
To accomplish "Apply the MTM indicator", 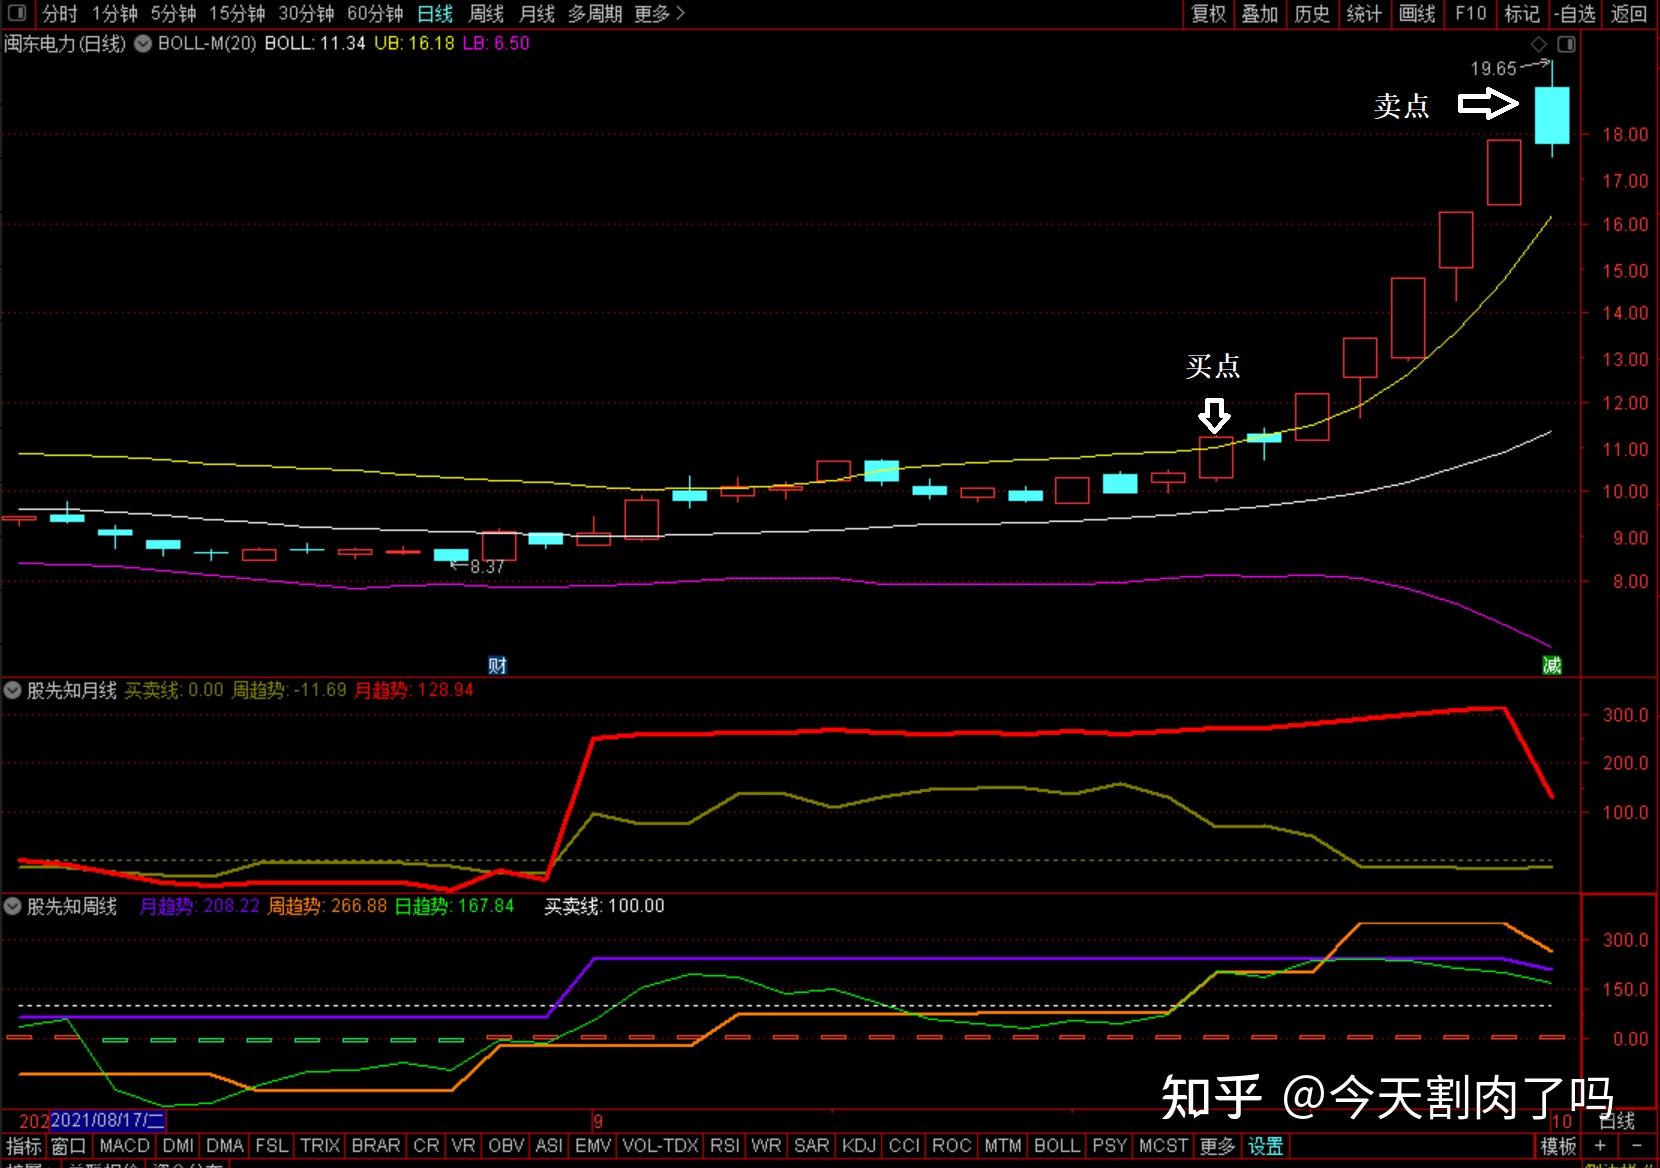I will [1002, 1146].
